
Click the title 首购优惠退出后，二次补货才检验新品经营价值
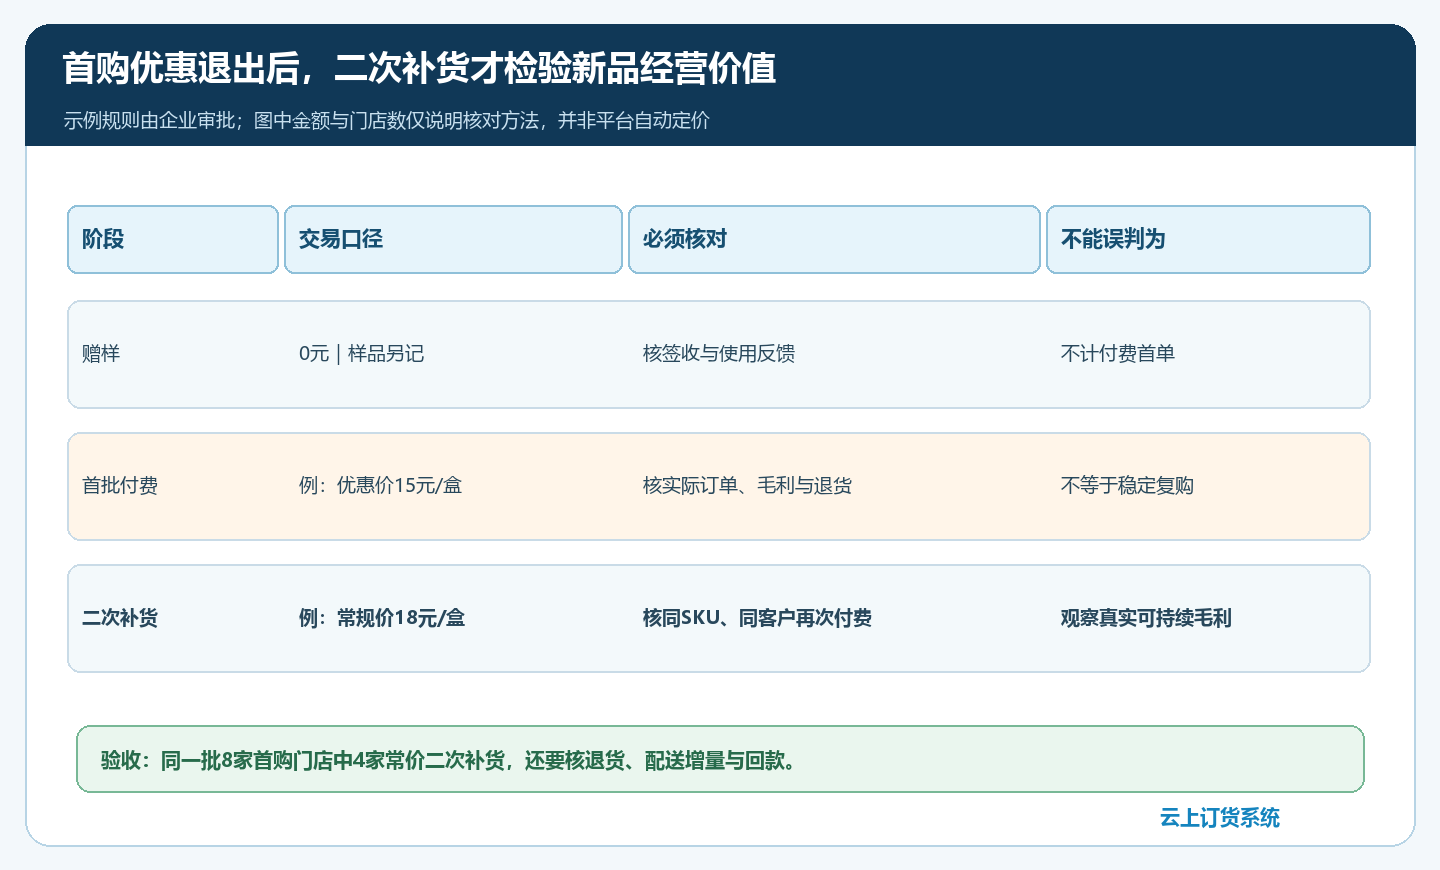tap(419, 68)
